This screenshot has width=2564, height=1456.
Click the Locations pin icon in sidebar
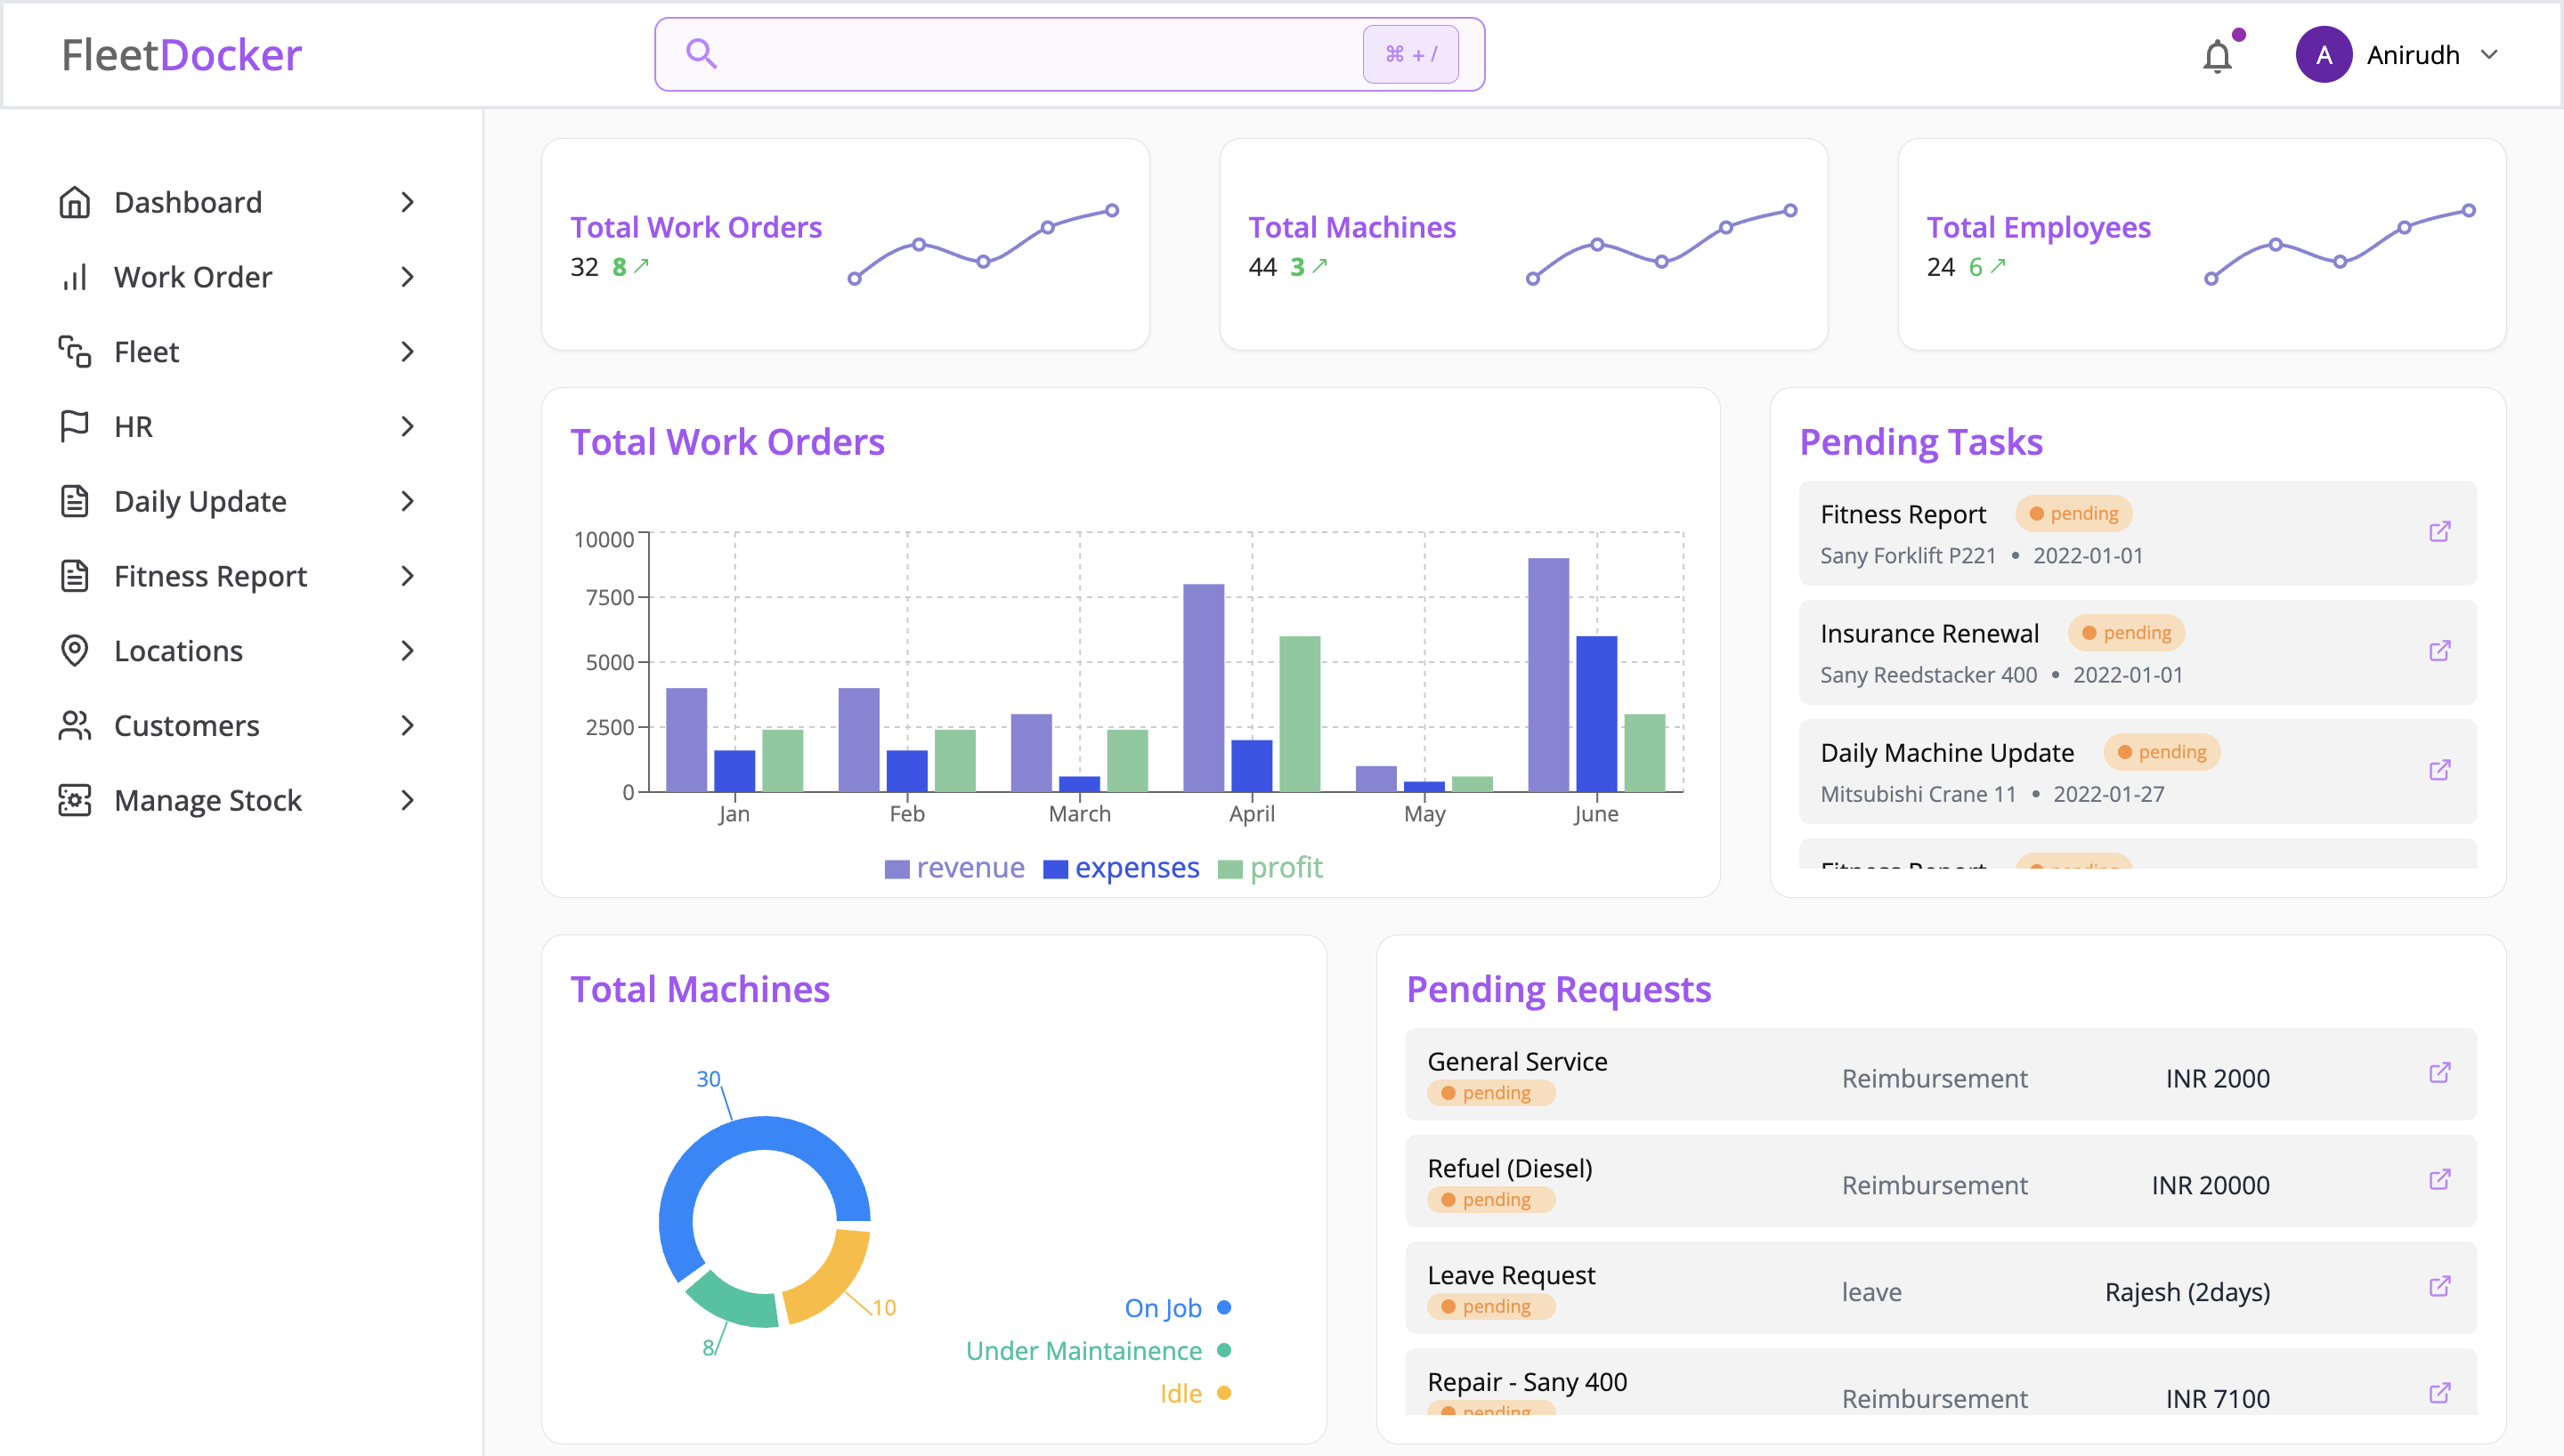[75, 651]
